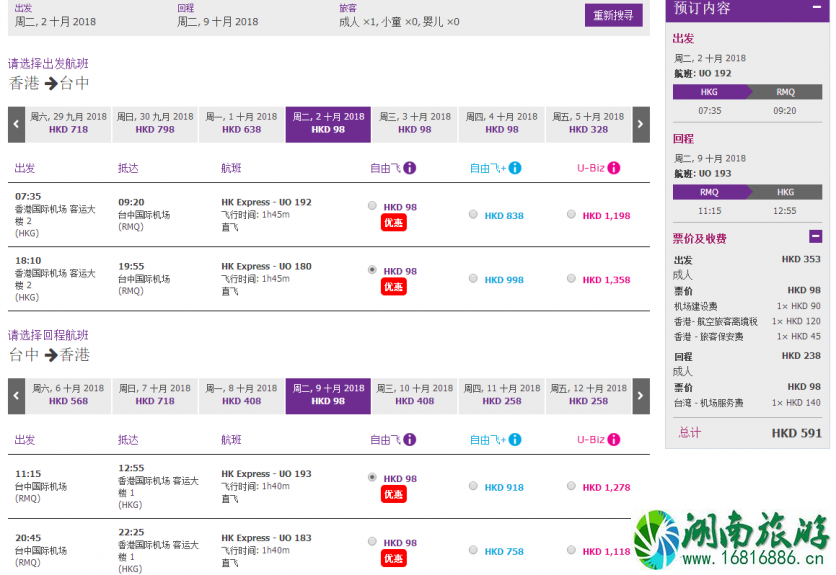Open U-Biz info icon in return header

pos(614,440)
